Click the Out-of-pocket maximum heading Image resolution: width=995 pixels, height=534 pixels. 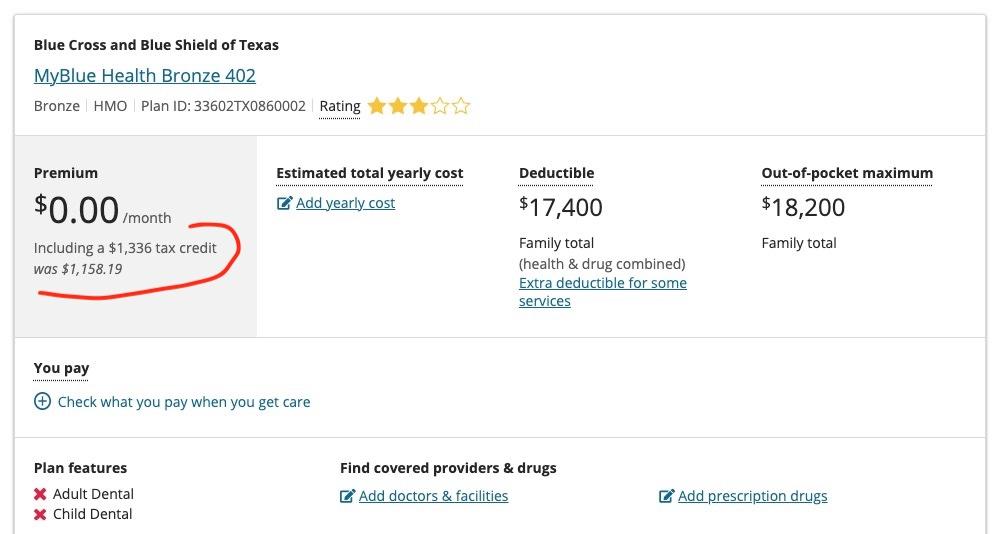[x=846, y=173]
